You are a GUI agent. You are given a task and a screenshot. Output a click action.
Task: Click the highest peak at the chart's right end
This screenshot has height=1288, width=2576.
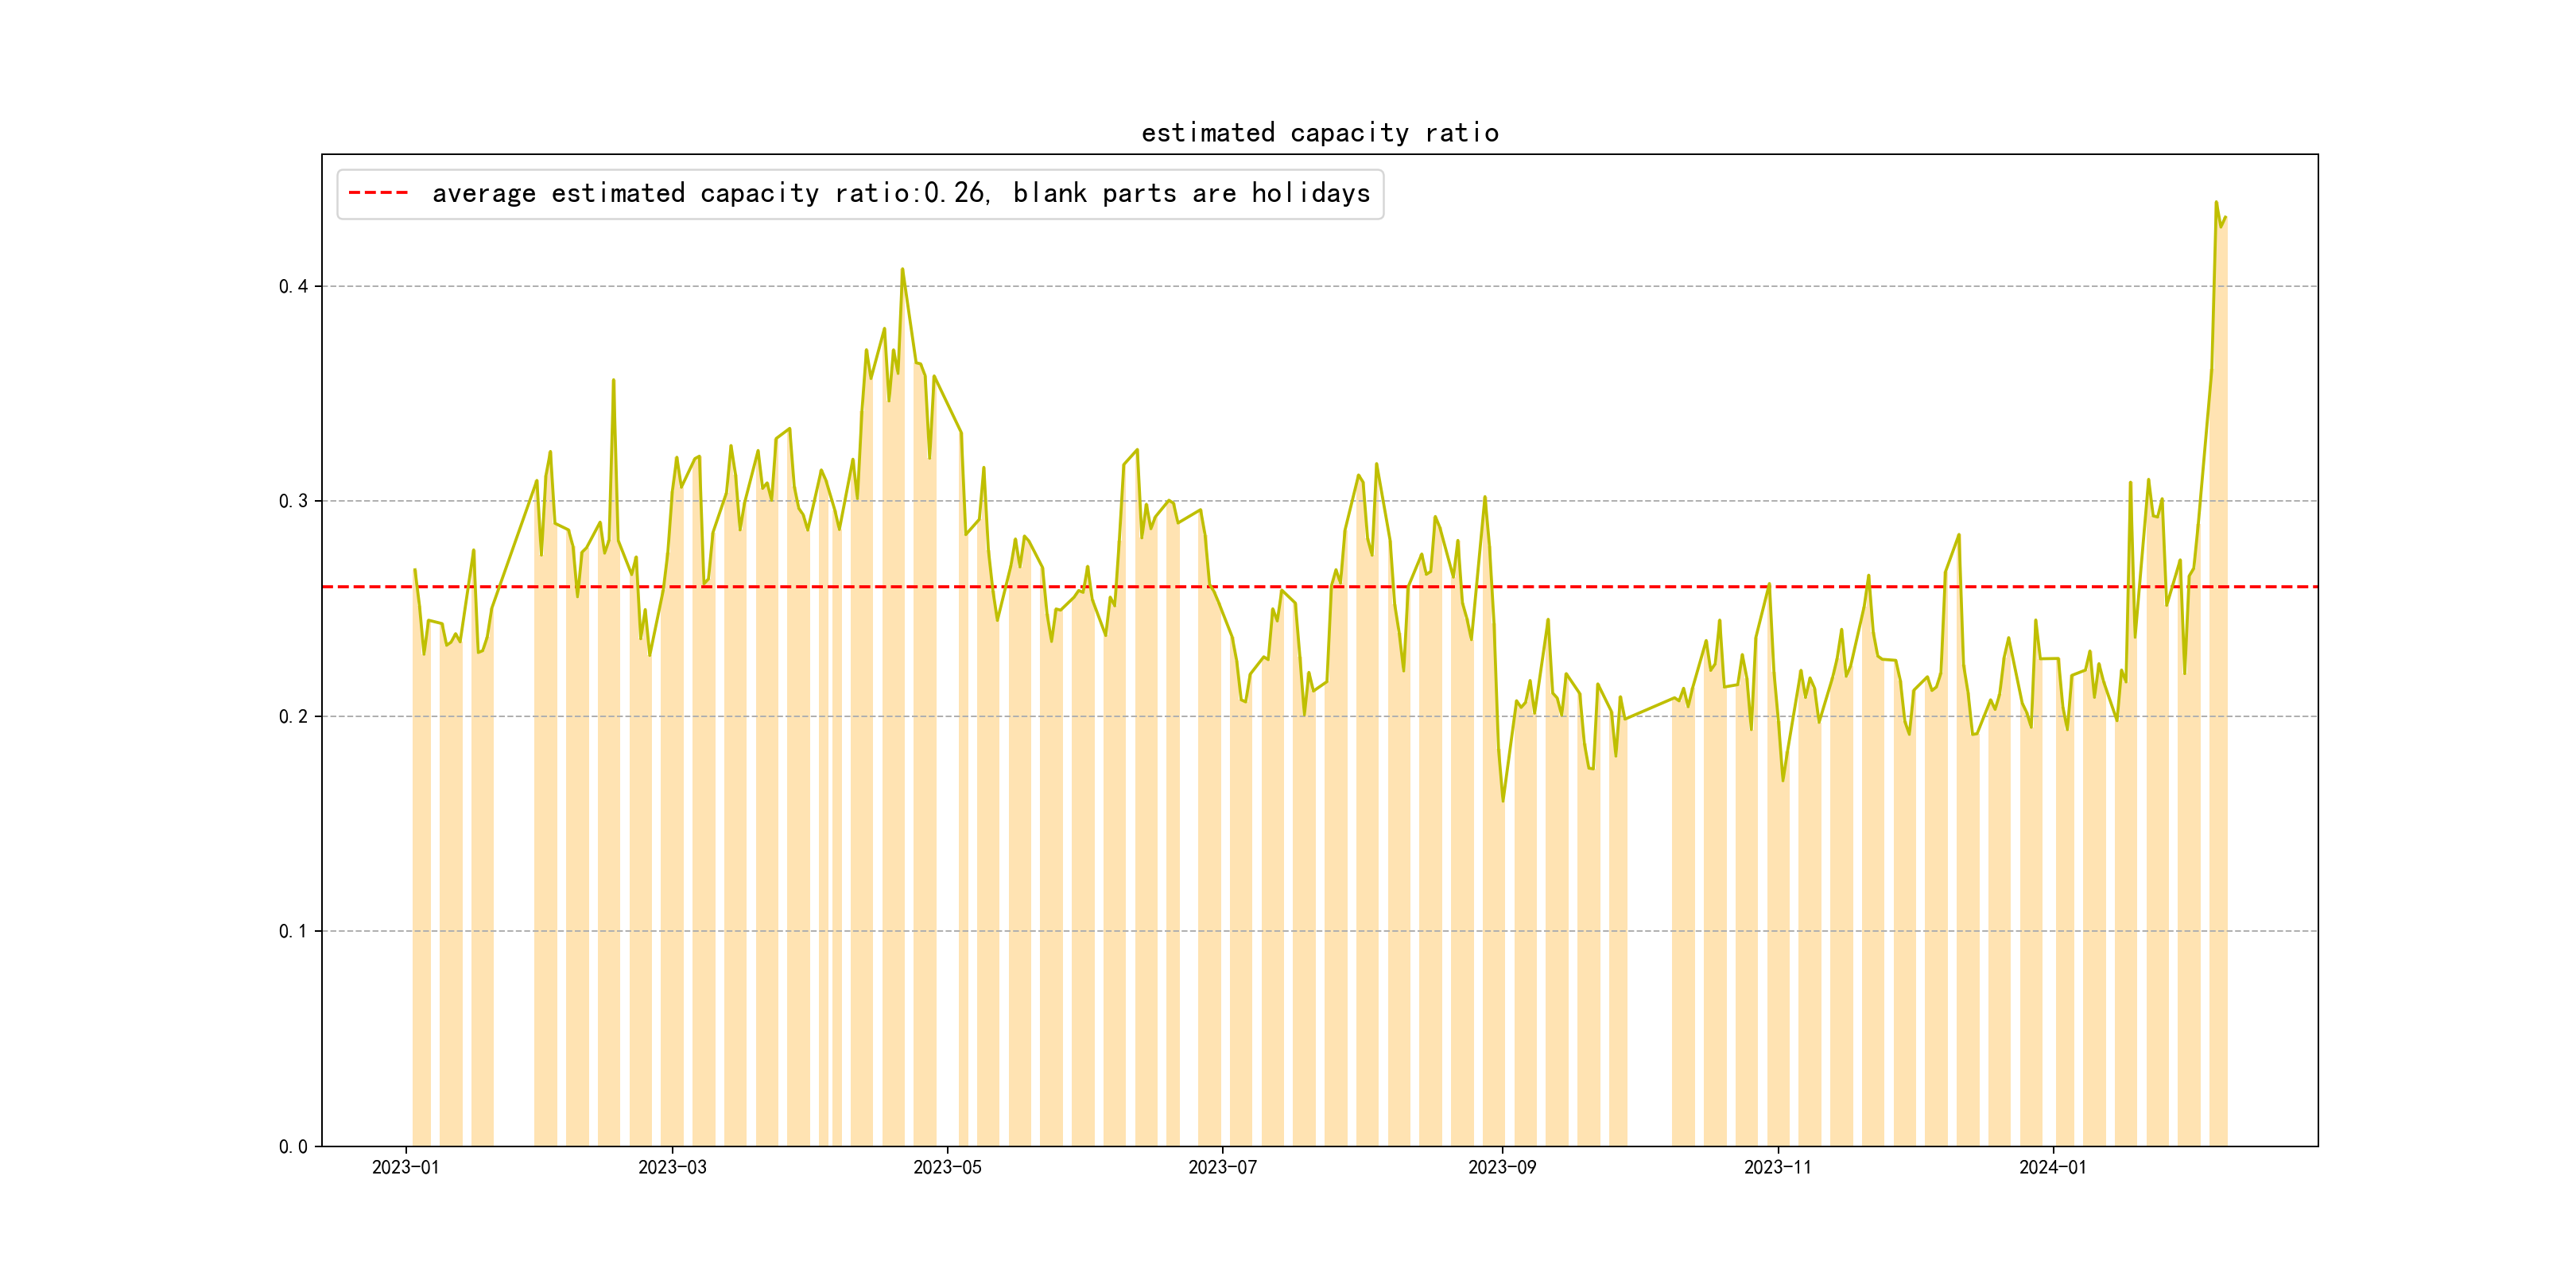2216,203
